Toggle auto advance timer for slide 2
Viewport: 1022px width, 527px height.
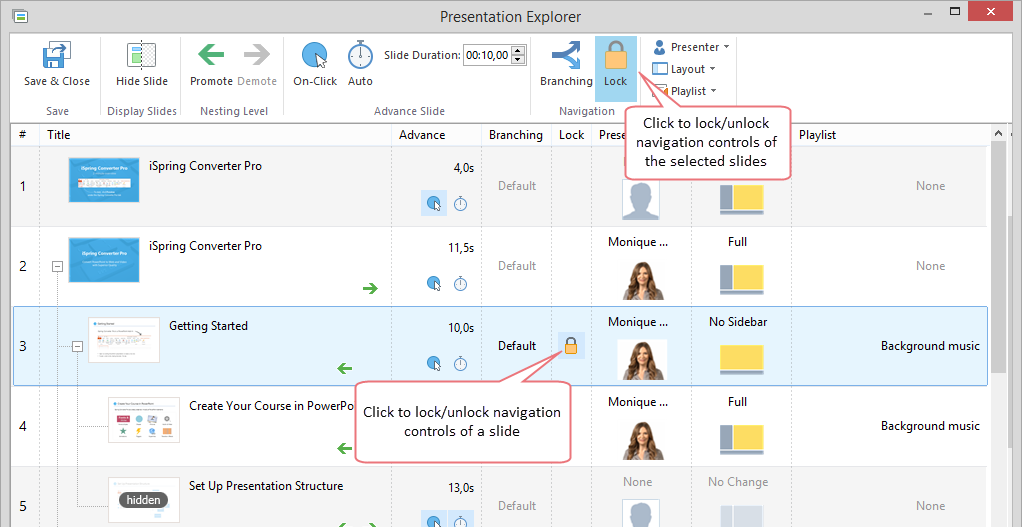(x=461, y=284)
